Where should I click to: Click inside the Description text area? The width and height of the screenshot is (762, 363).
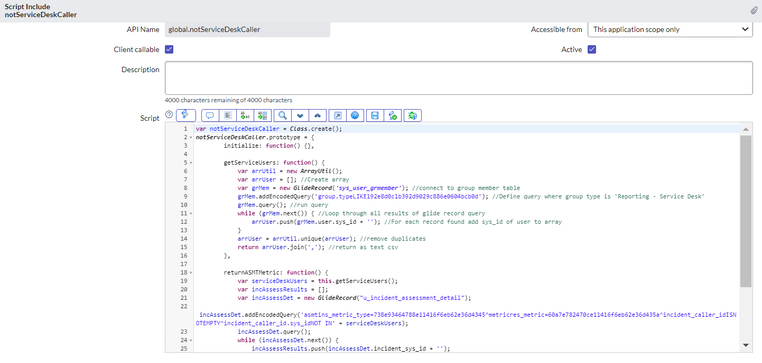459,78
